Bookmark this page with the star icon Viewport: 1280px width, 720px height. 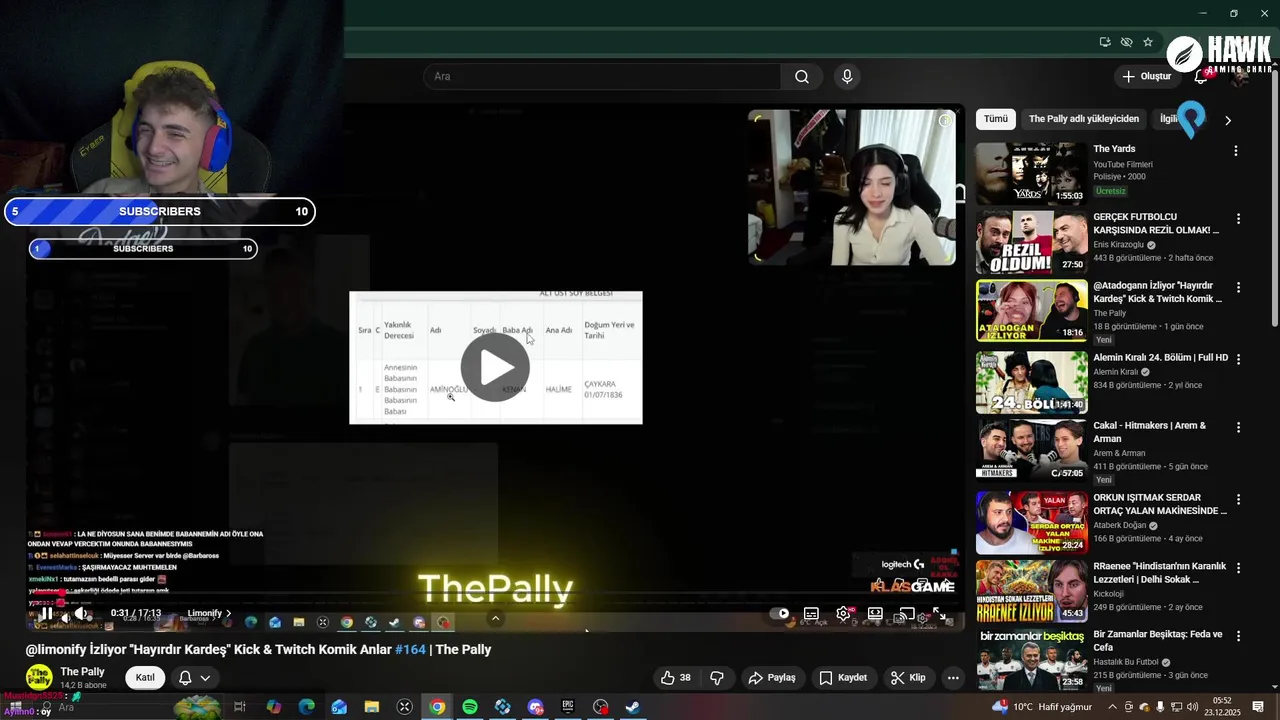click(1148, 42)
